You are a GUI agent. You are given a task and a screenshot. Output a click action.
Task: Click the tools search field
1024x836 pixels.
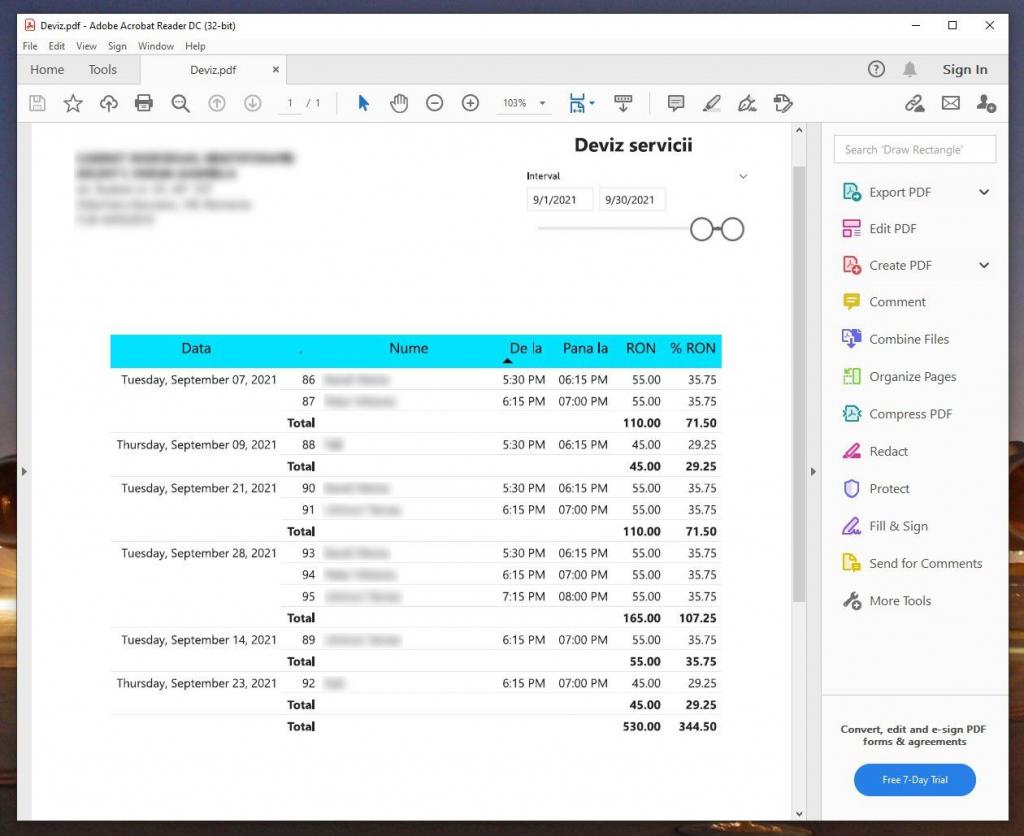(914, 149)
